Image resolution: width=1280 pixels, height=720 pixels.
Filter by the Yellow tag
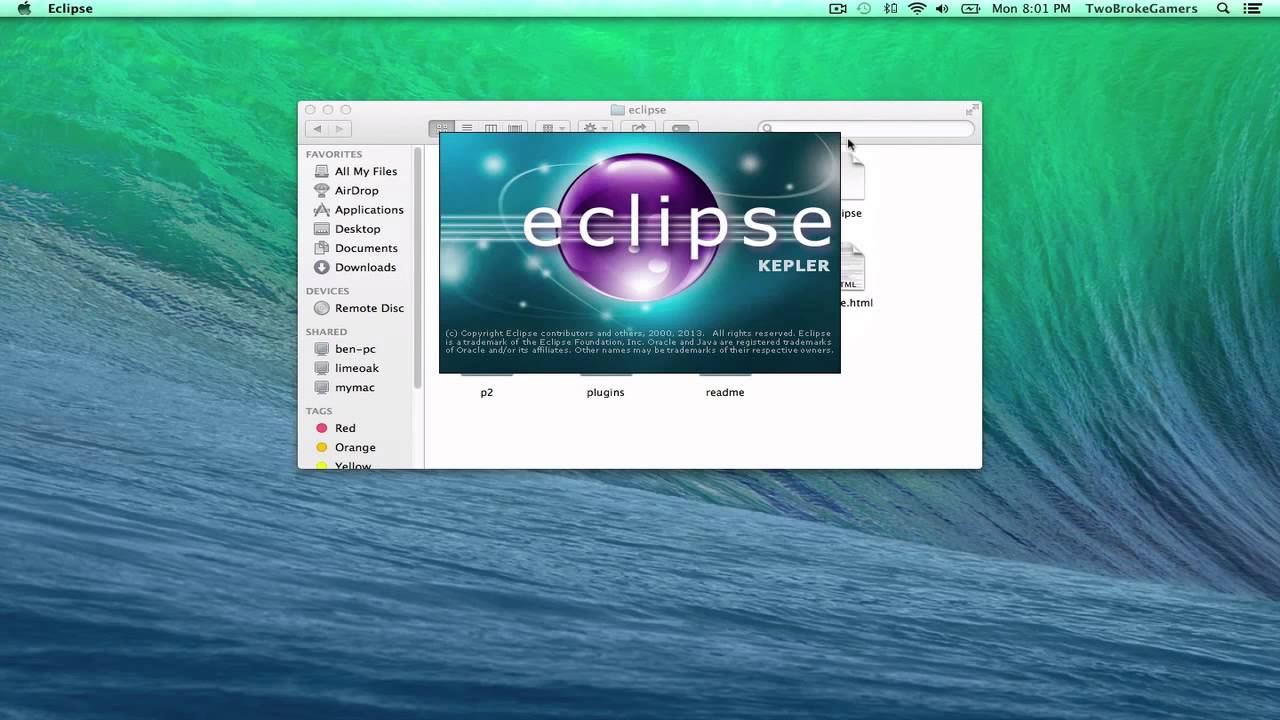[343, 465]
